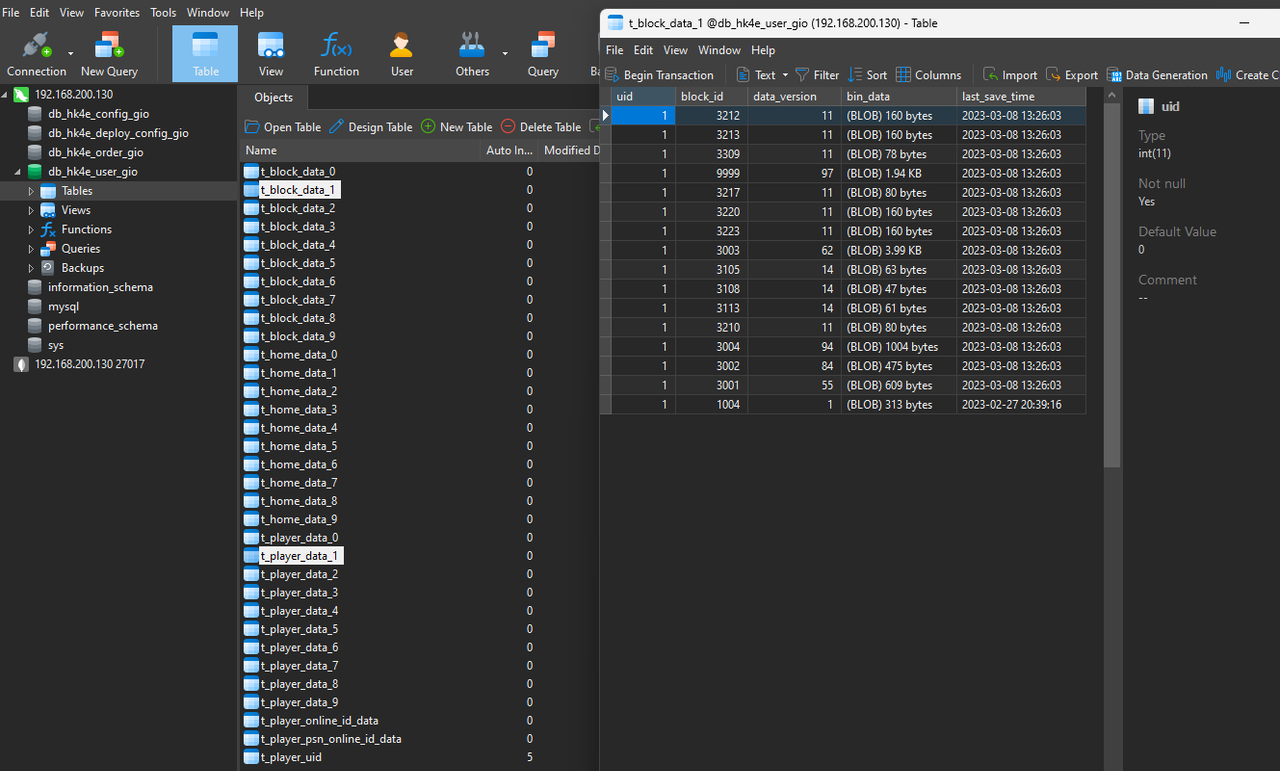This screenshot has width=1280, height=771.
Task: Expand the Backups tree node
Action: (31, 268)
